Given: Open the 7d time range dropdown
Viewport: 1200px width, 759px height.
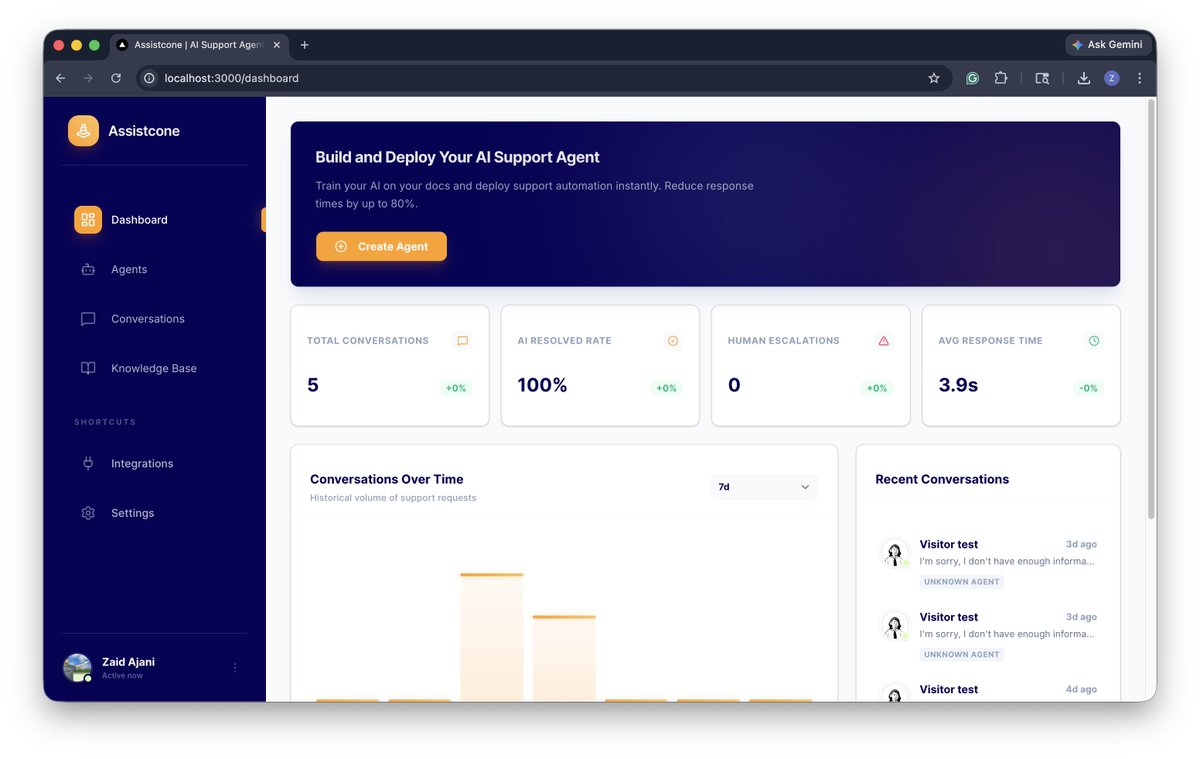Looking at the screenshot, I should point(764,487).
